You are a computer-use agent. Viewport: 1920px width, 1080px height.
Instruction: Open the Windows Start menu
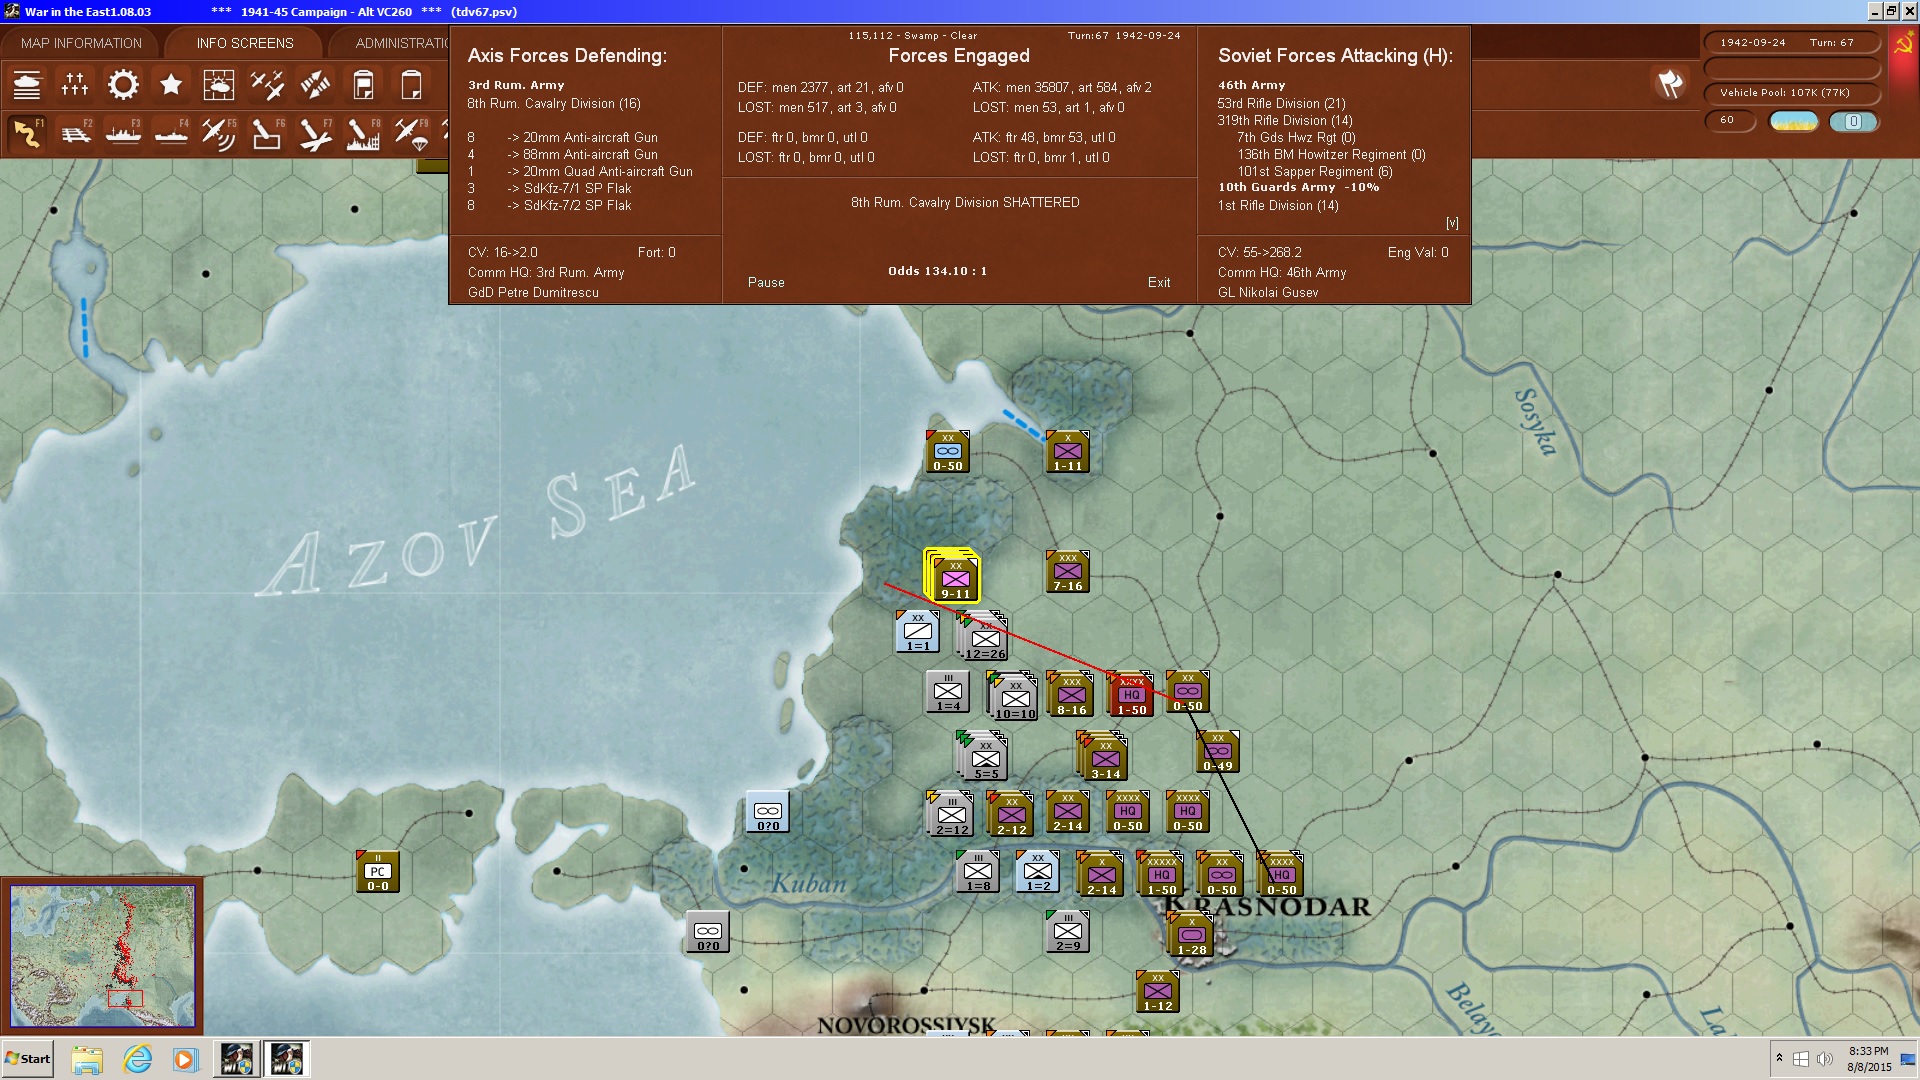28,1059
